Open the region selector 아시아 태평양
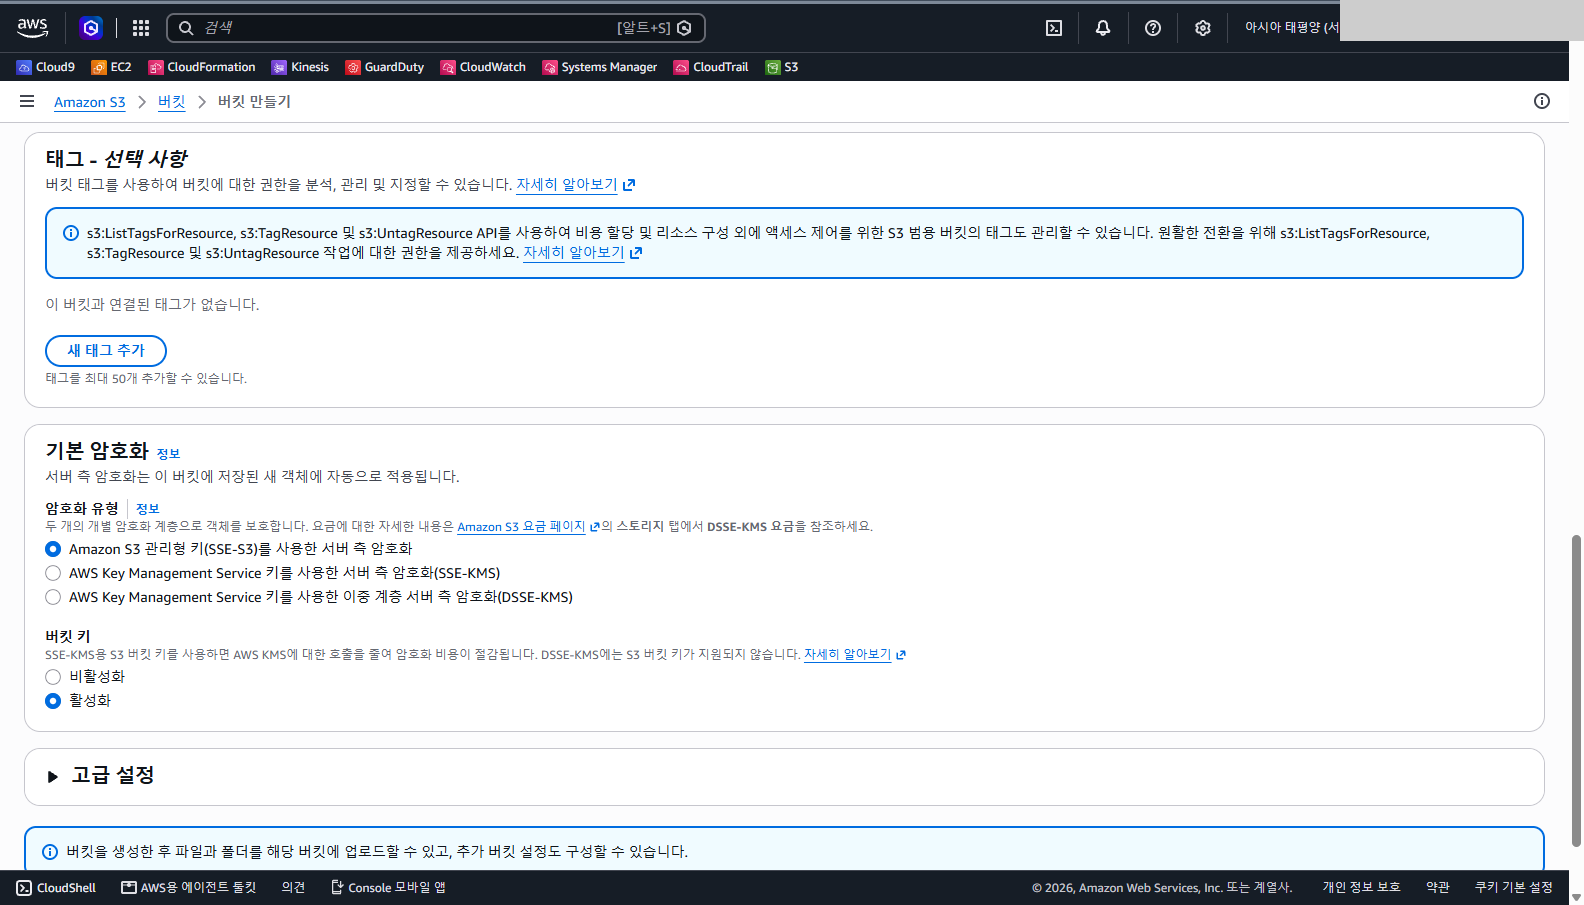Image resolution: width=1584 pixels, height=905 pixels. (x=1291, y=28)
